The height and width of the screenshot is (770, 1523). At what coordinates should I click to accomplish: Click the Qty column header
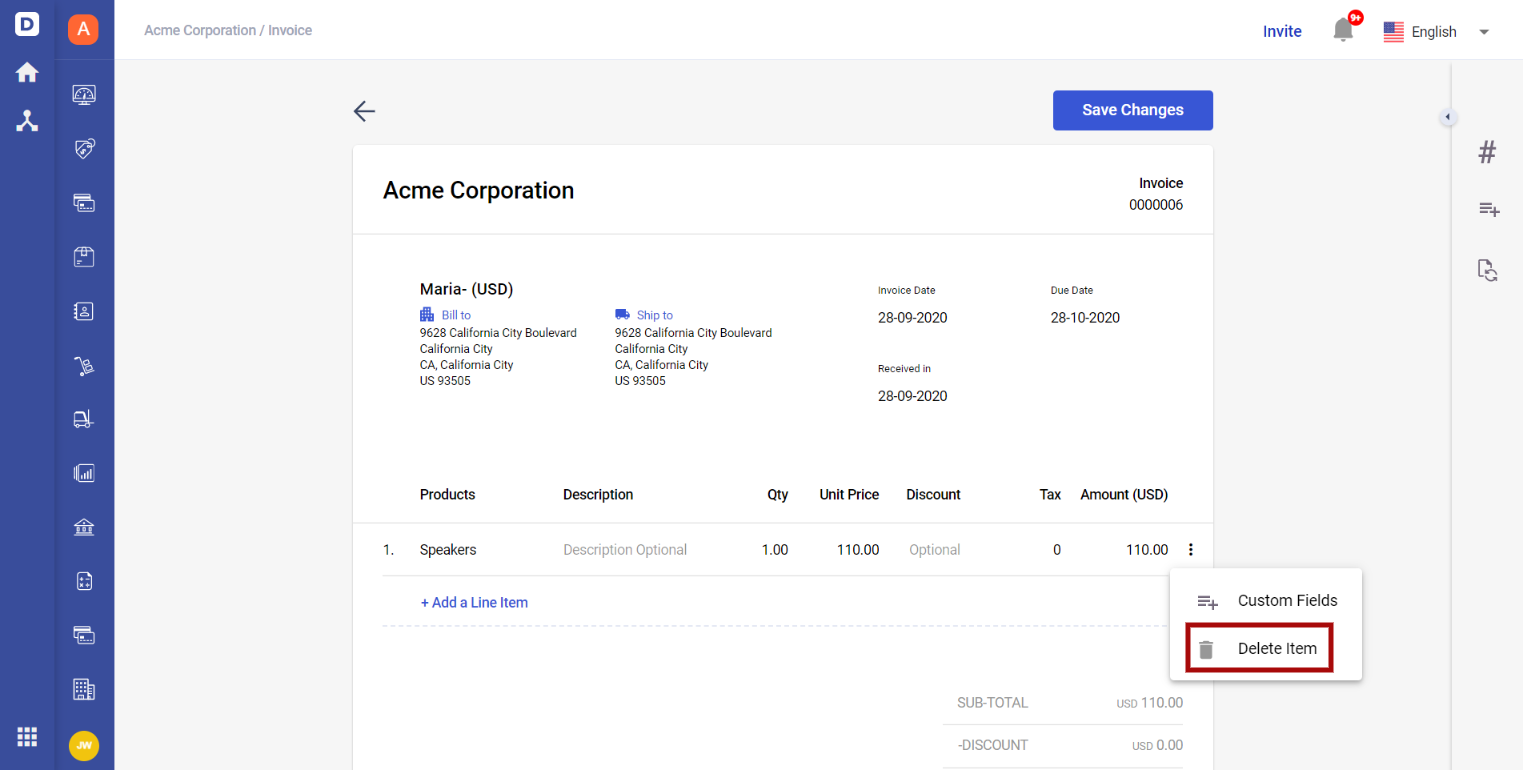(778, 495)
